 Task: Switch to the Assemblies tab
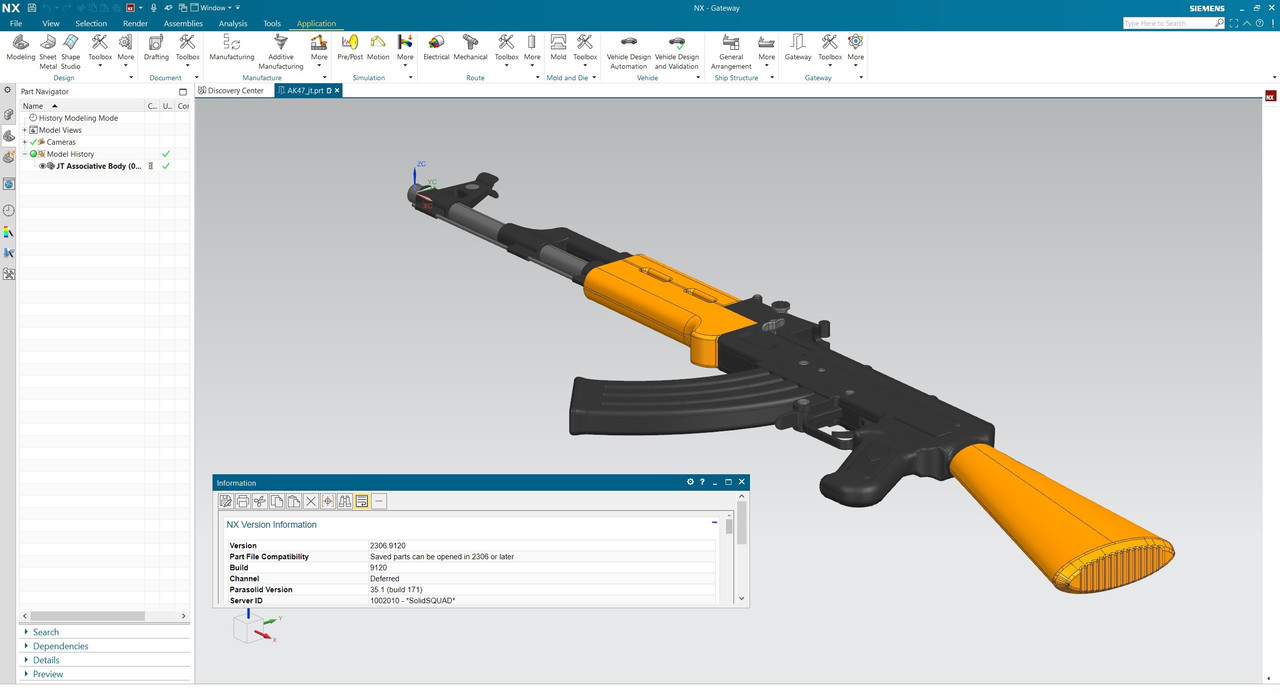(x=183, y=23)
